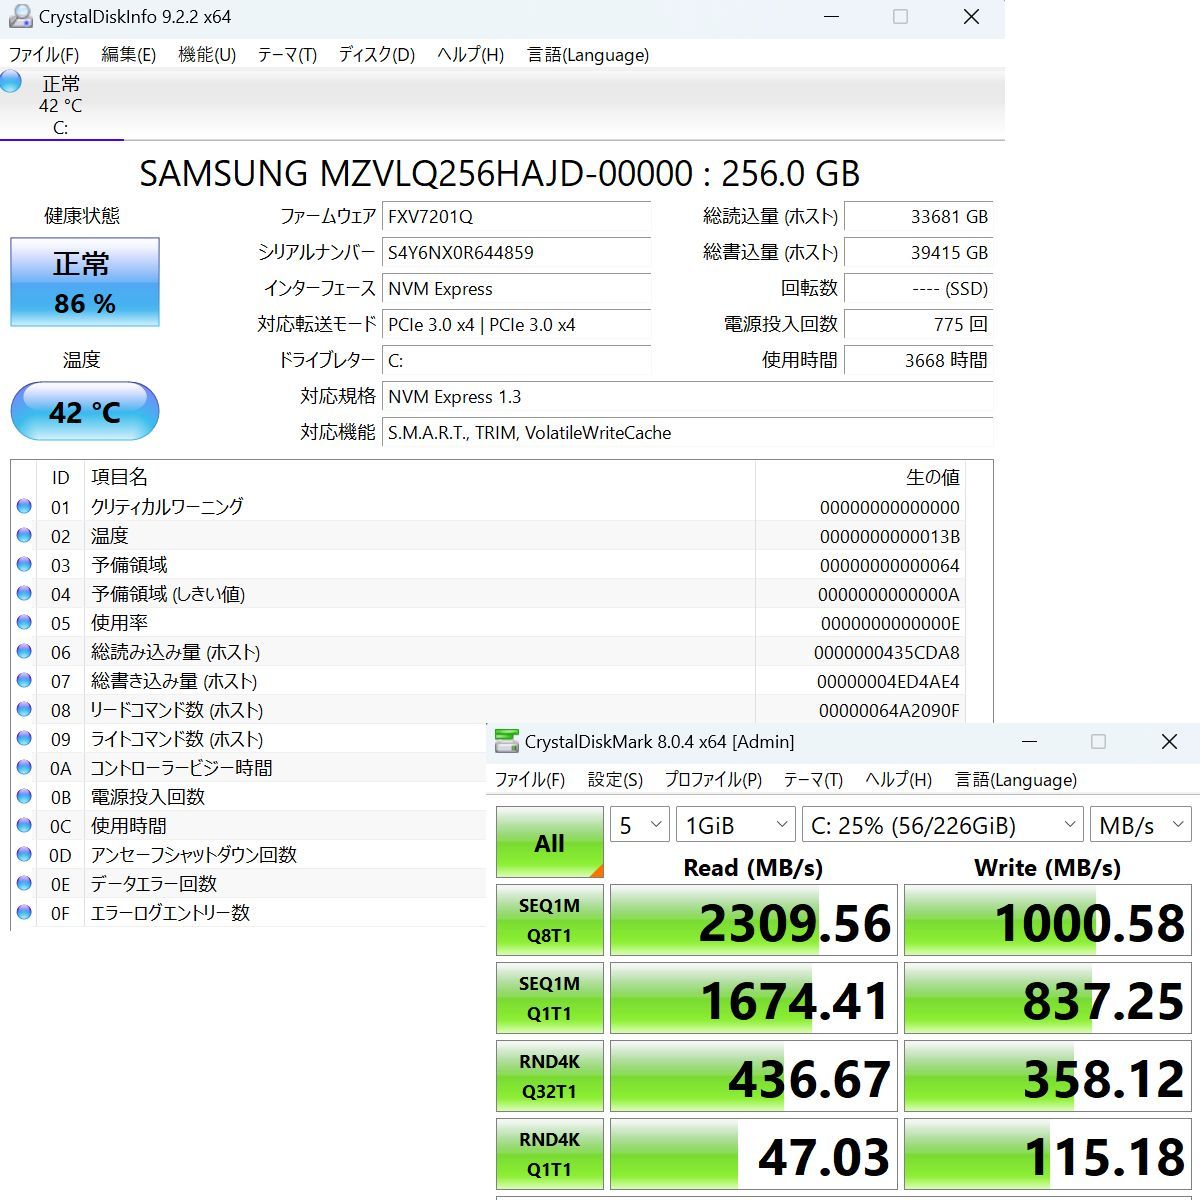The height and width of the screenshot is (1200, 1200).
Task: Select the C: disk status orb at top
Action: click(x=11, y=82)
